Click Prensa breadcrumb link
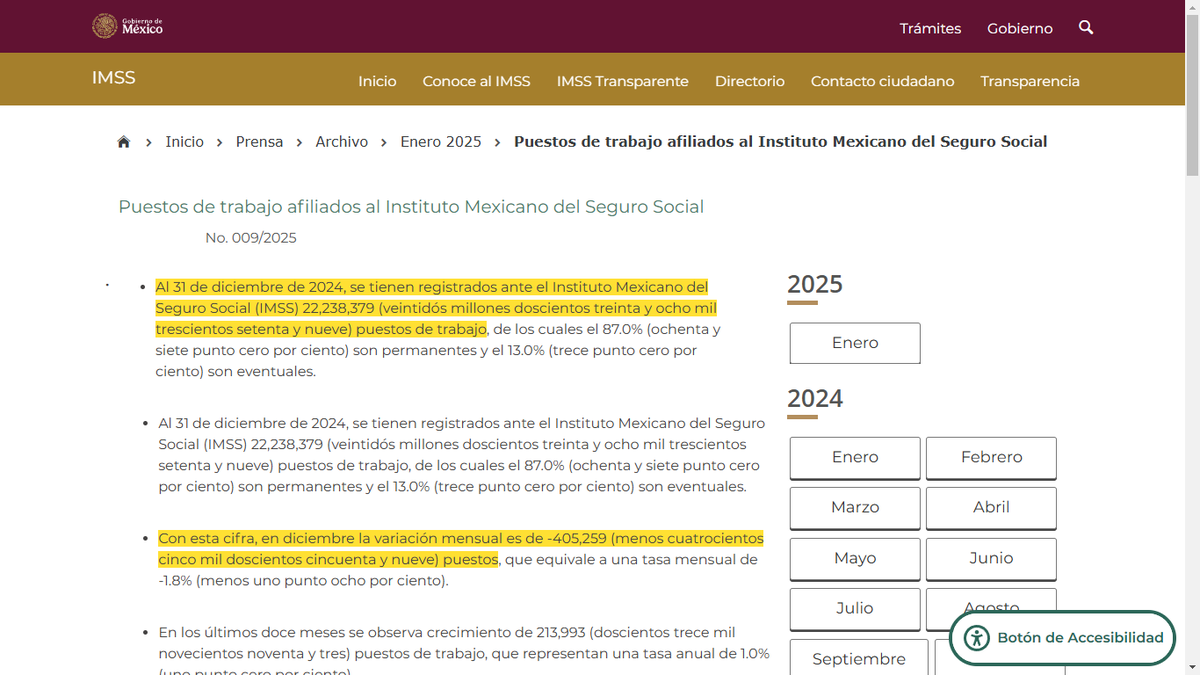The height and width of the screenshot is (675, 1200). [260, 142]
